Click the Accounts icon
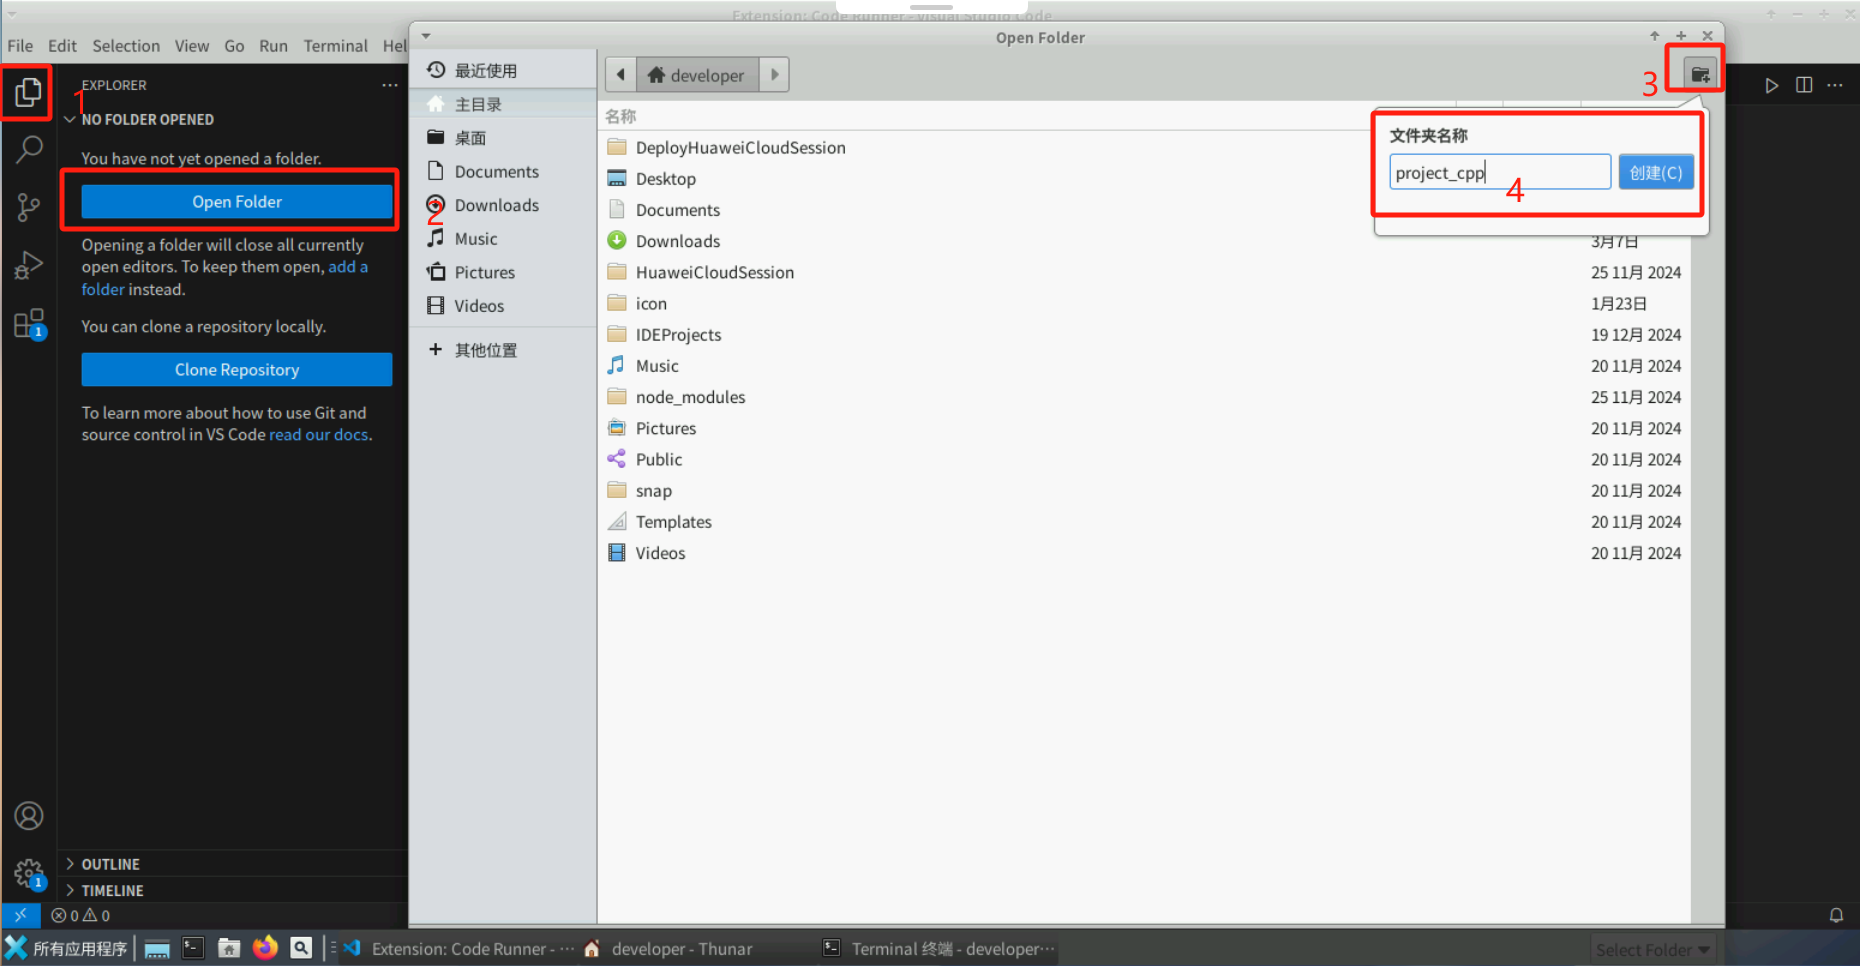 point(27,815)
